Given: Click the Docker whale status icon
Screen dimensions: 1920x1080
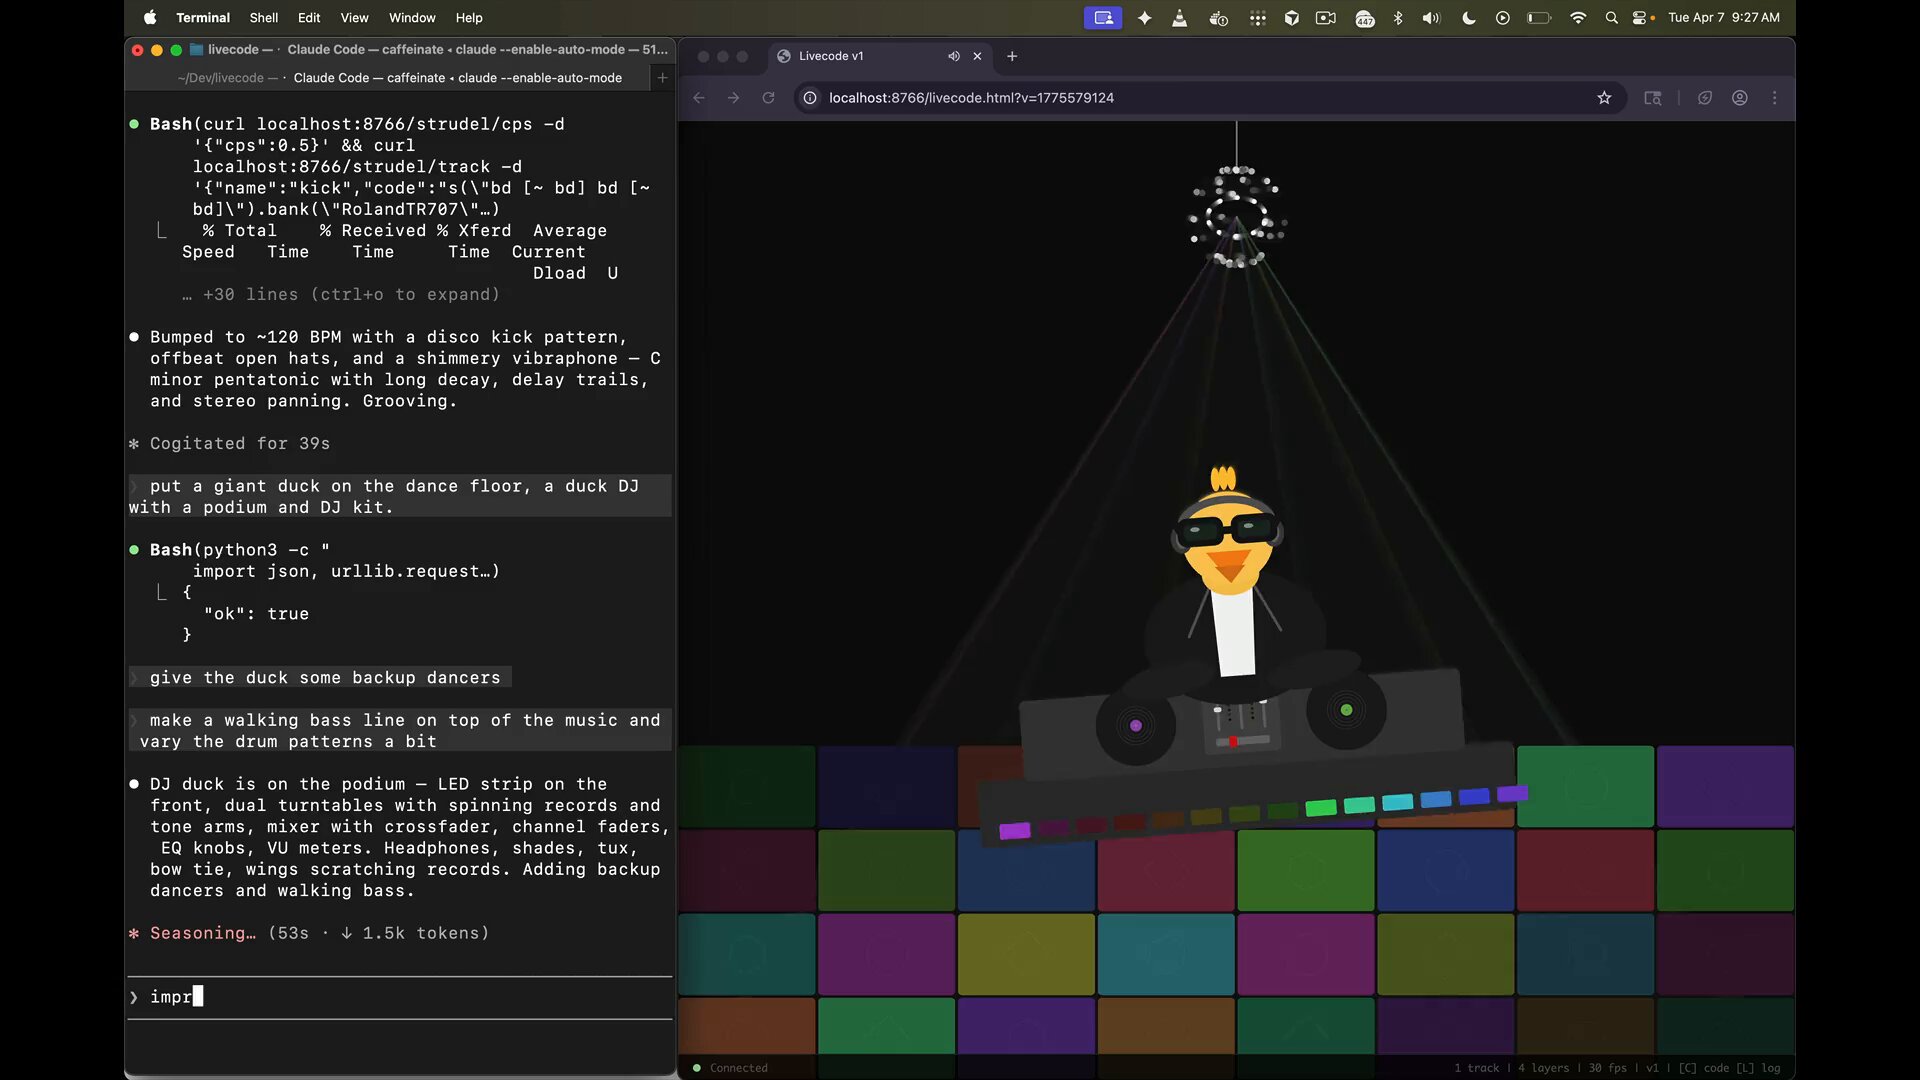Looking at the screenshot, I should point(1218,17).
